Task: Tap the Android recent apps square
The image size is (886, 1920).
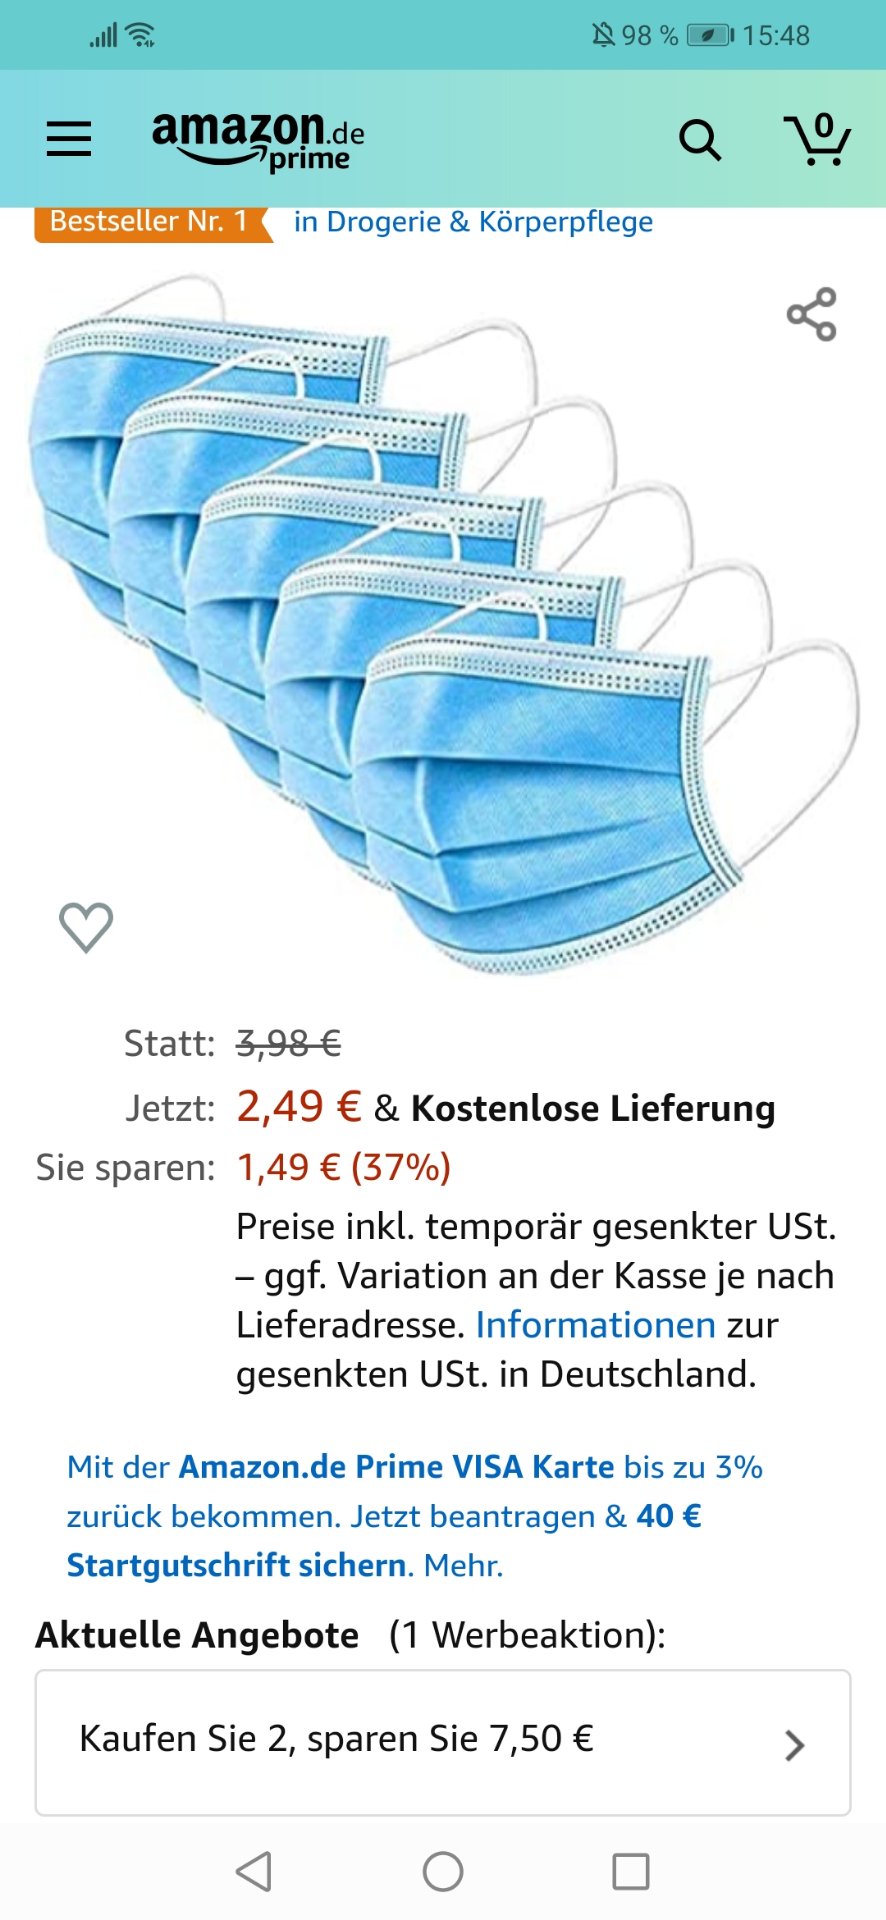Action: [631, 1871]
